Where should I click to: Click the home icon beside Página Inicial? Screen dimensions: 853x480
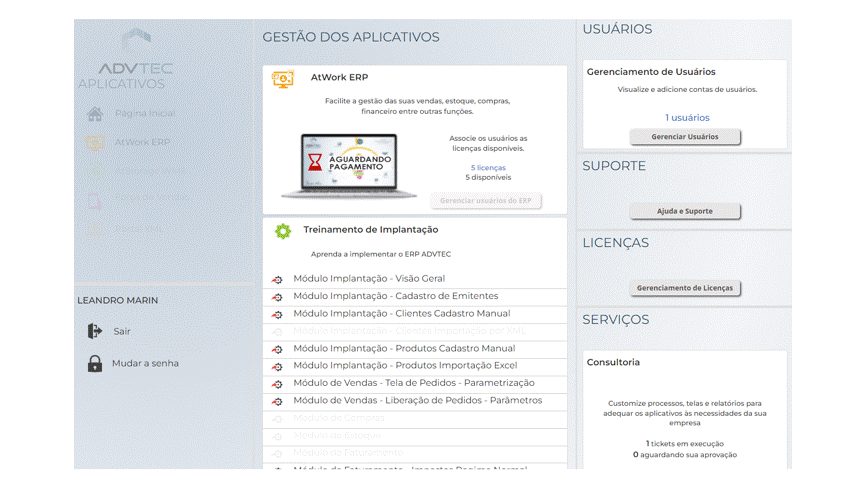click(95, 114)
